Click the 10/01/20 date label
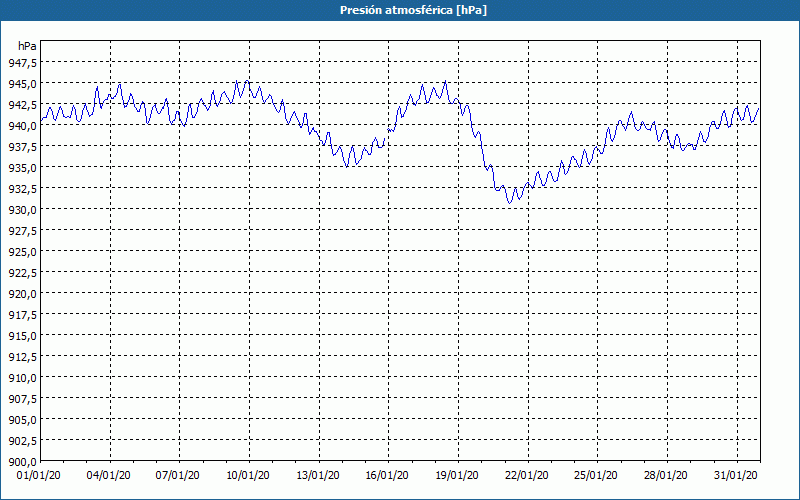Viewport: 800px width, 500px height. click(247, 476)
